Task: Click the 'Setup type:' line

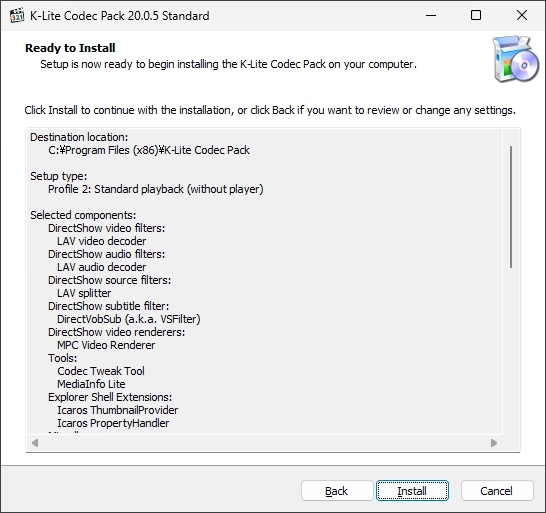Action: 58,176
